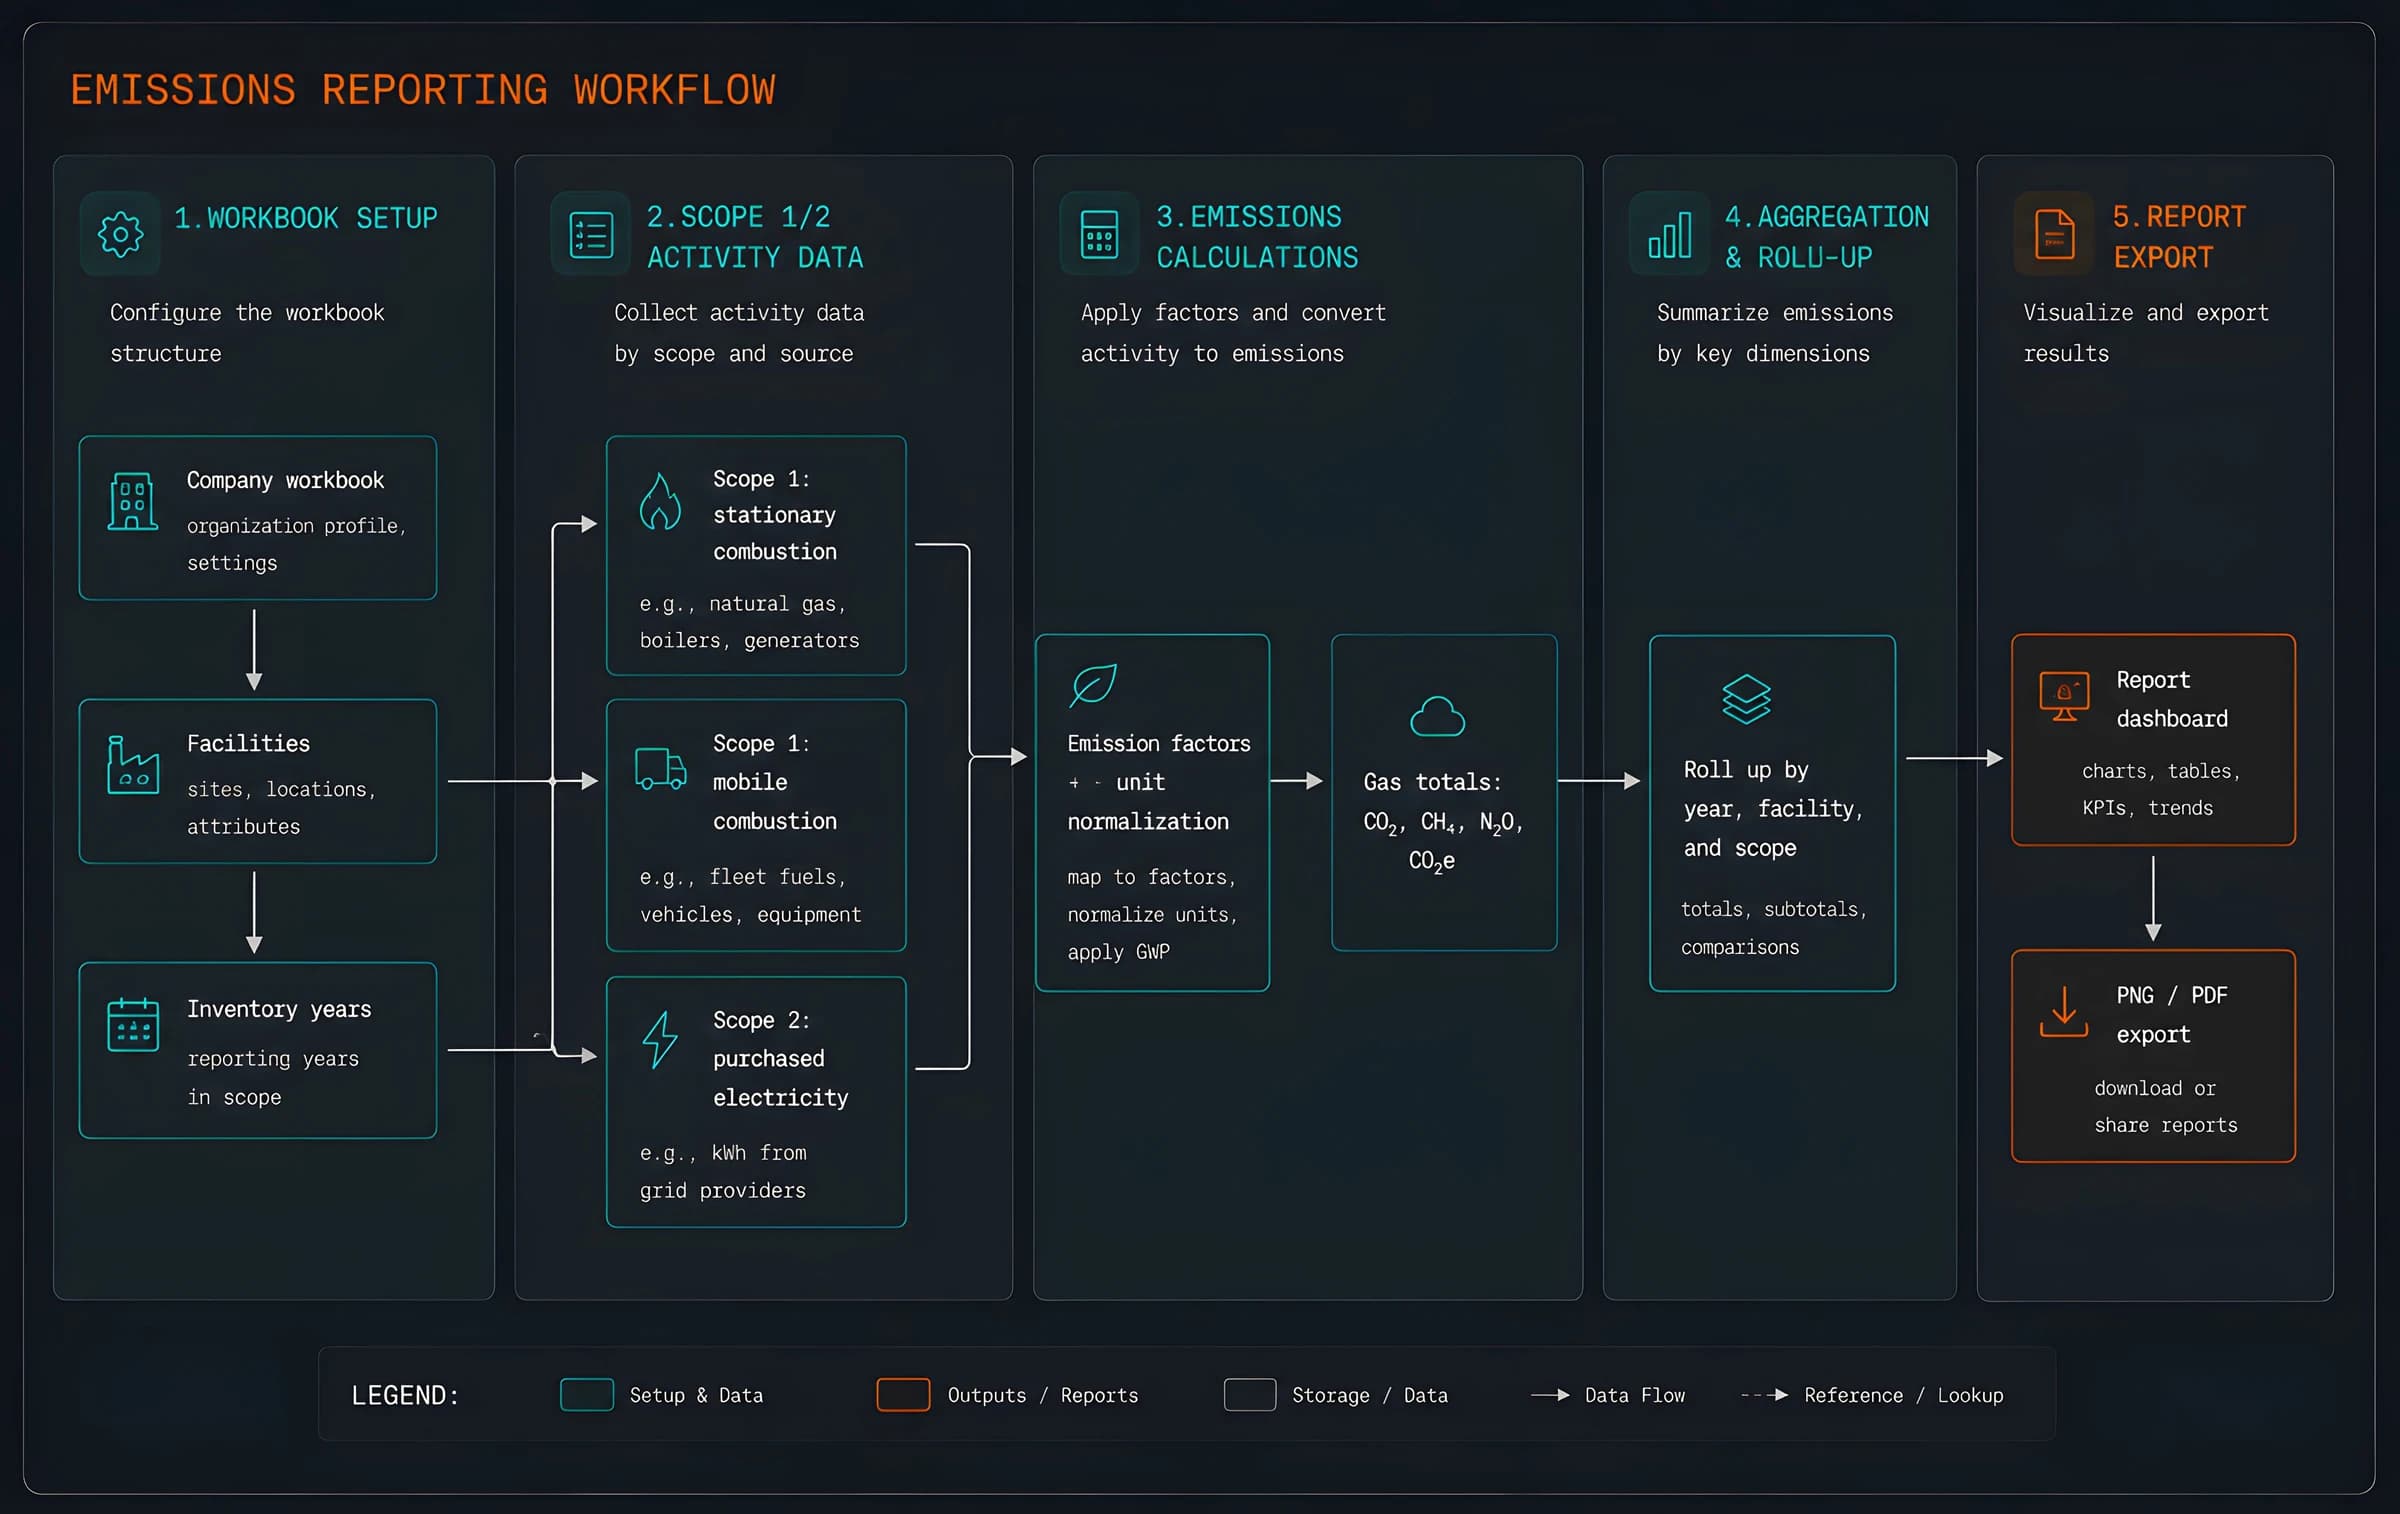Image resolution: width=2400 pixels, height=1514 pixels.
Task: Click 'download or share reports' text
Action: click(x=2166, y=1107)
